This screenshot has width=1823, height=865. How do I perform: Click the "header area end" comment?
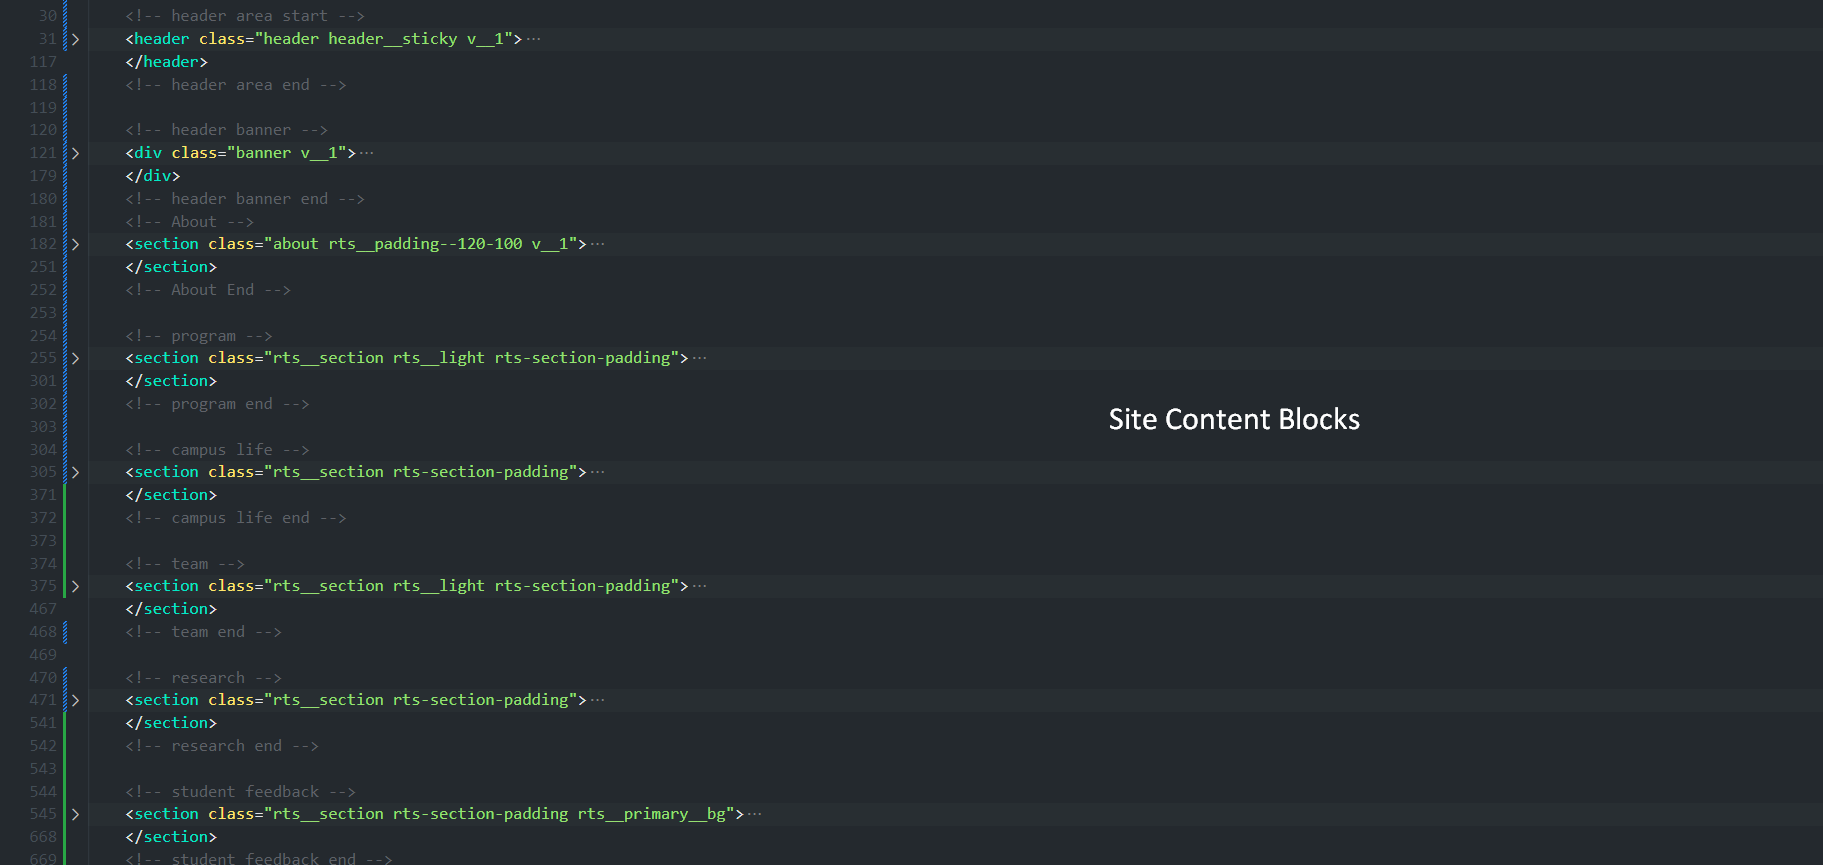[236, 85]
